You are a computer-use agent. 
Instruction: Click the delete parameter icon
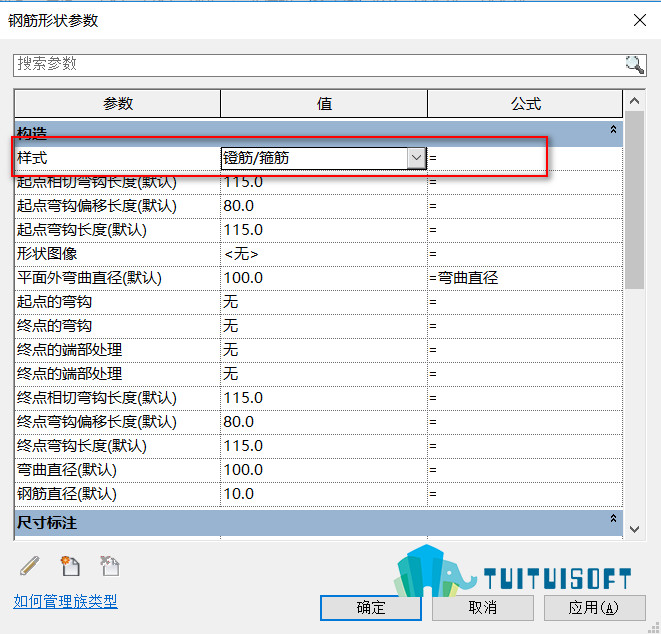click(110, 566)
